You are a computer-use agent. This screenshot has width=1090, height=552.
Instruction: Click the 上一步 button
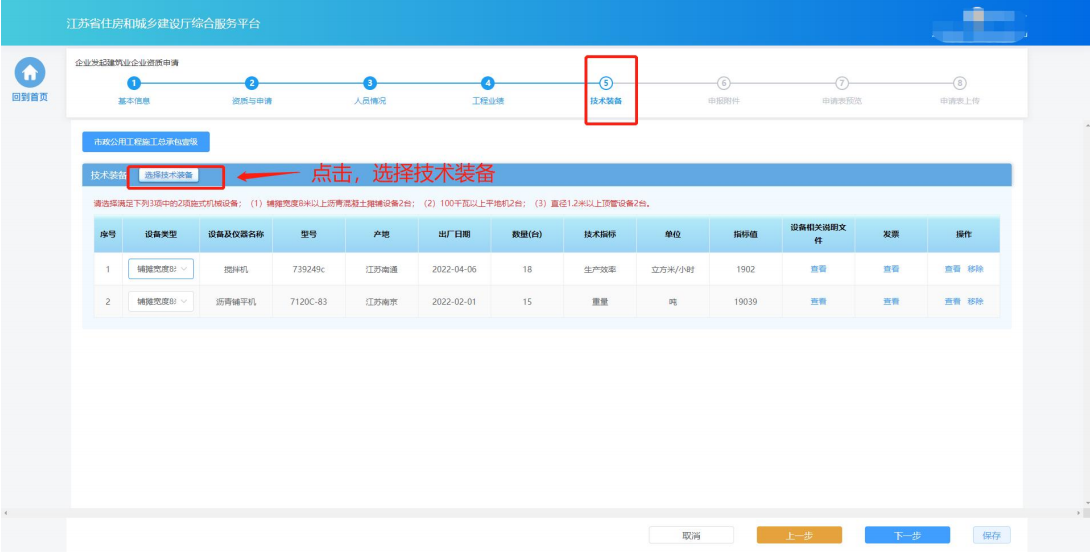pos(799,535)
